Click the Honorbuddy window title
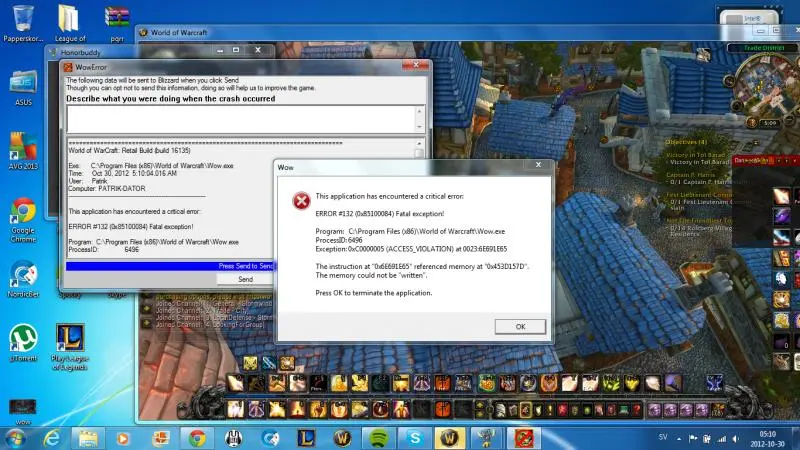This screenshot has width=800, height=450. (81, 52)
